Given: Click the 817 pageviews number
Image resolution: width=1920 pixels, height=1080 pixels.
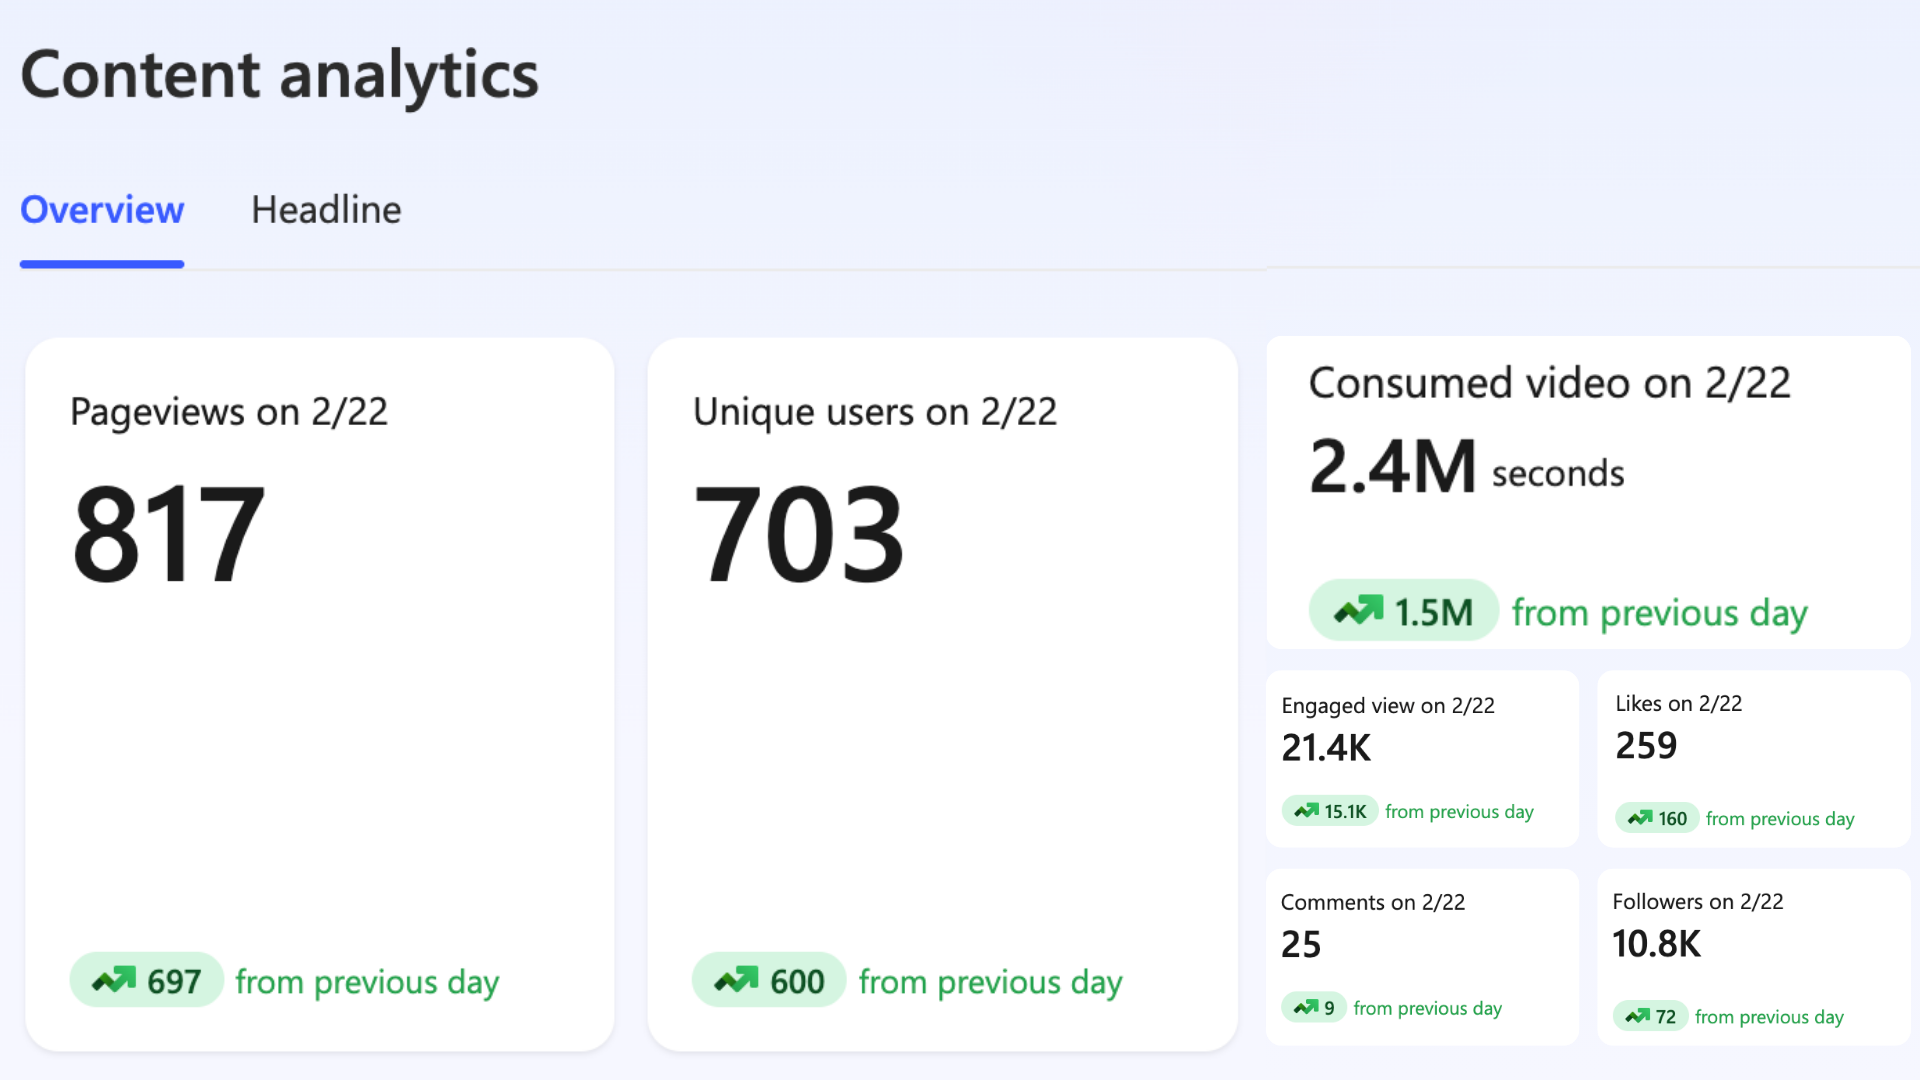Looking at the screenshot, I should click(168, 533).
